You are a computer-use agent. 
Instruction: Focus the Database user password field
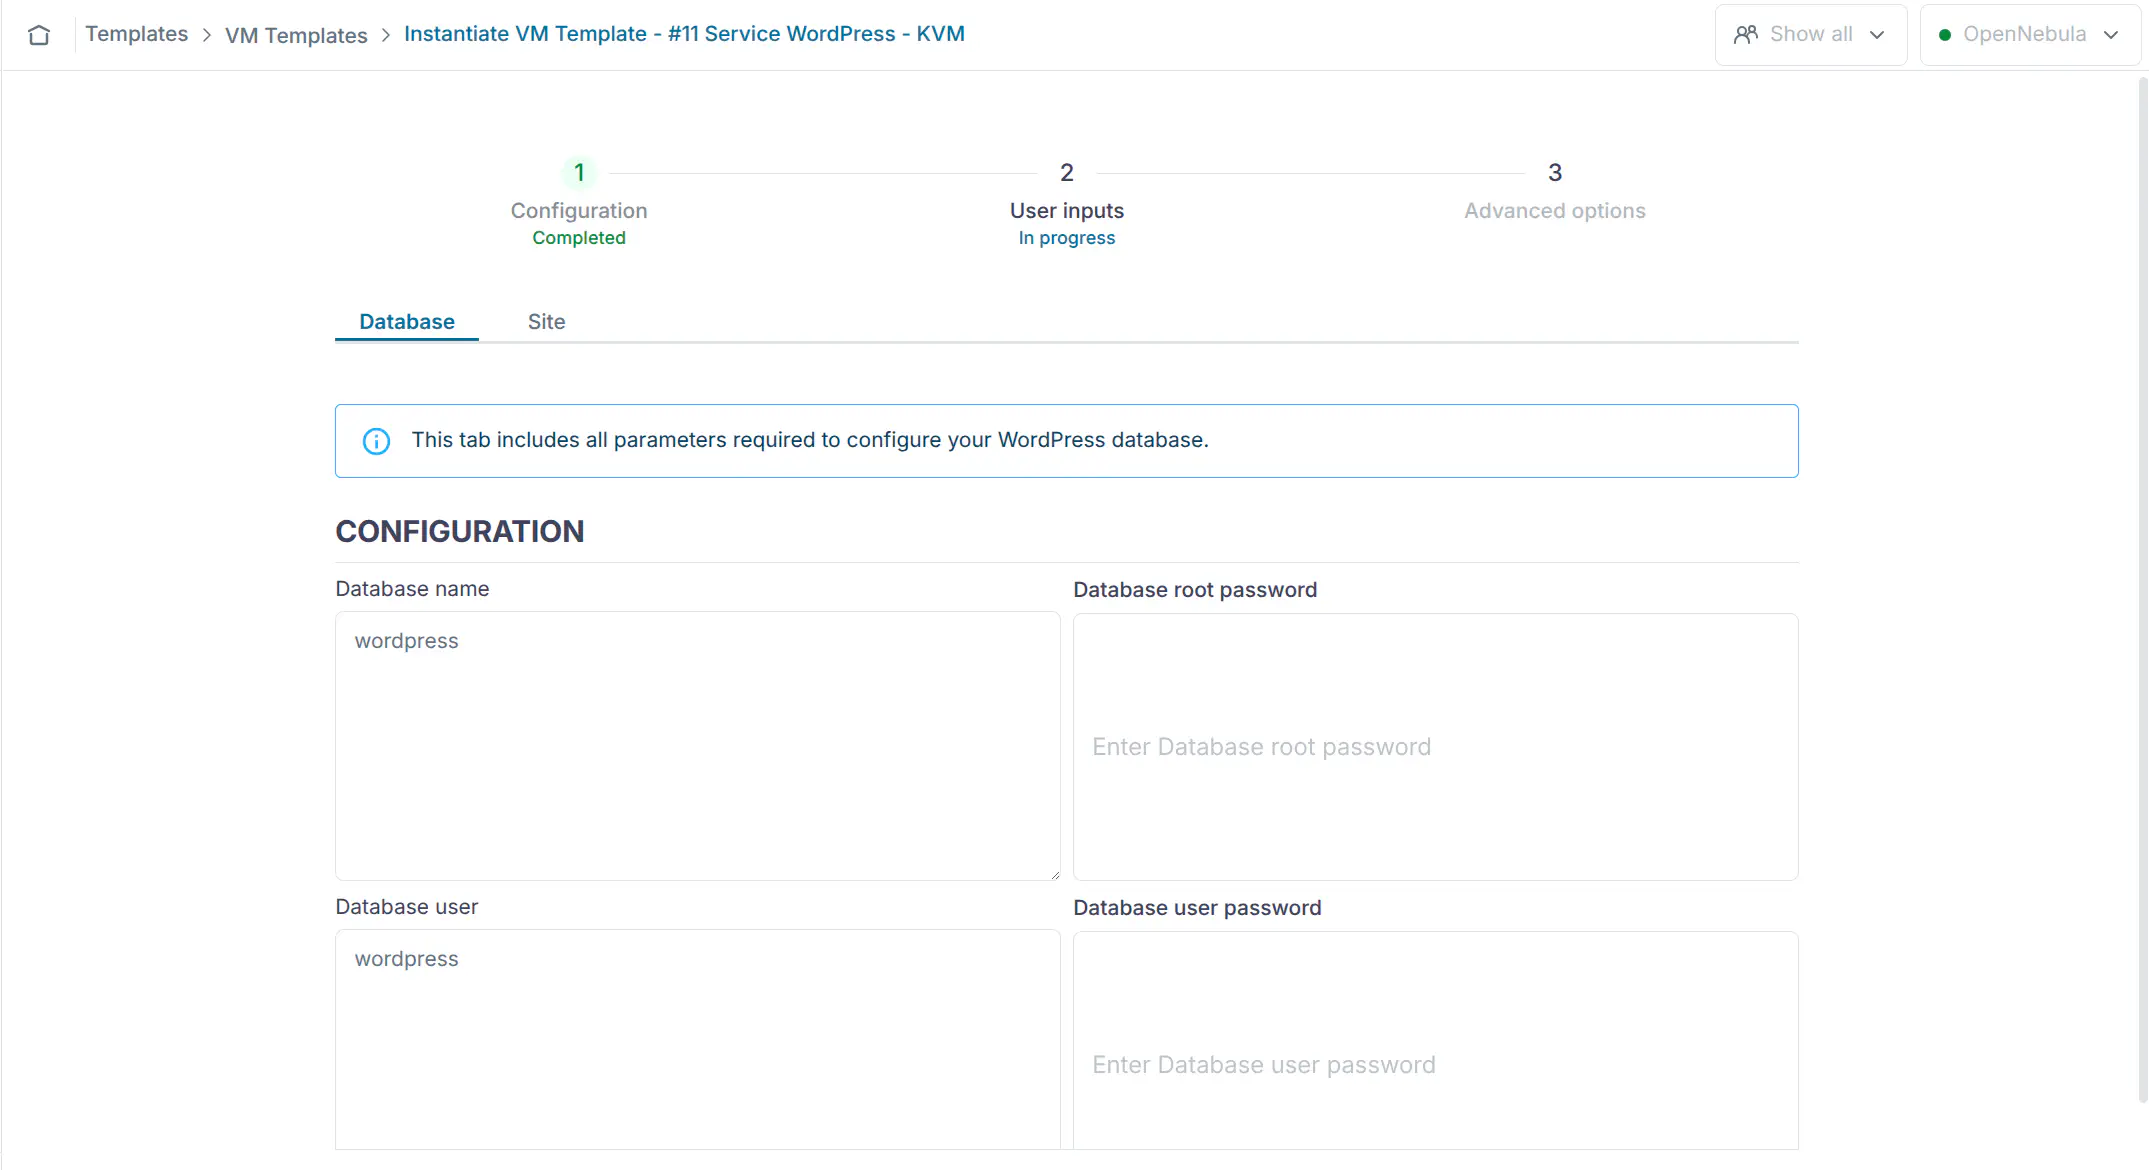[x=1436, y=1041]
